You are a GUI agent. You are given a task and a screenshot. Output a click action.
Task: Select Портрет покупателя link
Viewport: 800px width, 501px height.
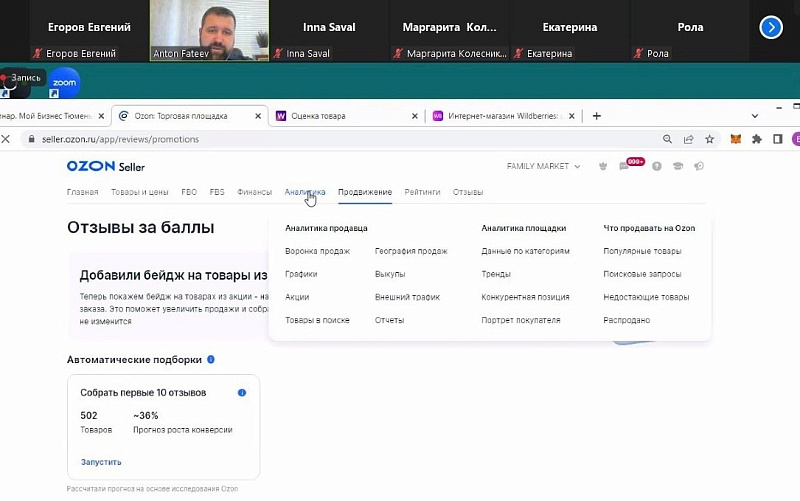point(520,320)
